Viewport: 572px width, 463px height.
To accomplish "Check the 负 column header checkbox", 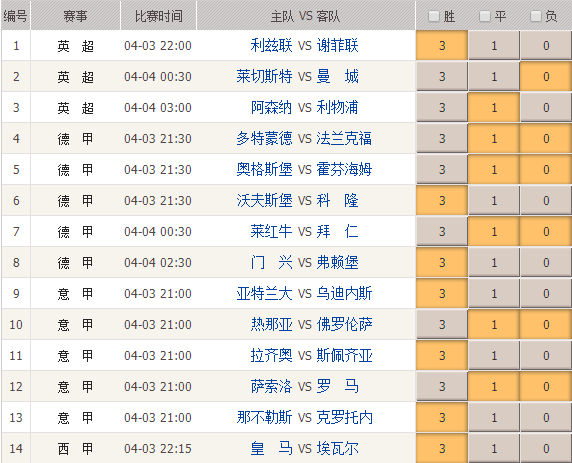I will [536, 16].
